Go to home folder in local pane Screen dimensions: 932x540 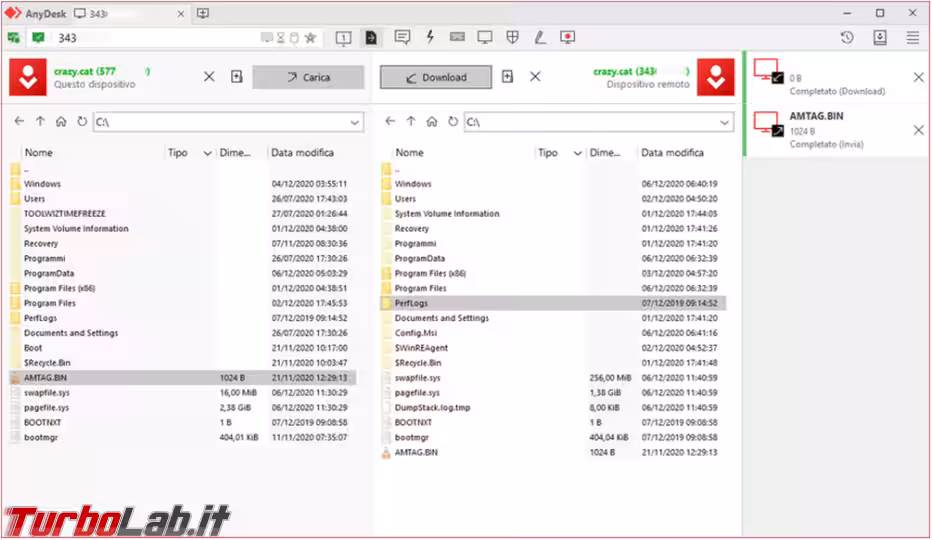61,121
